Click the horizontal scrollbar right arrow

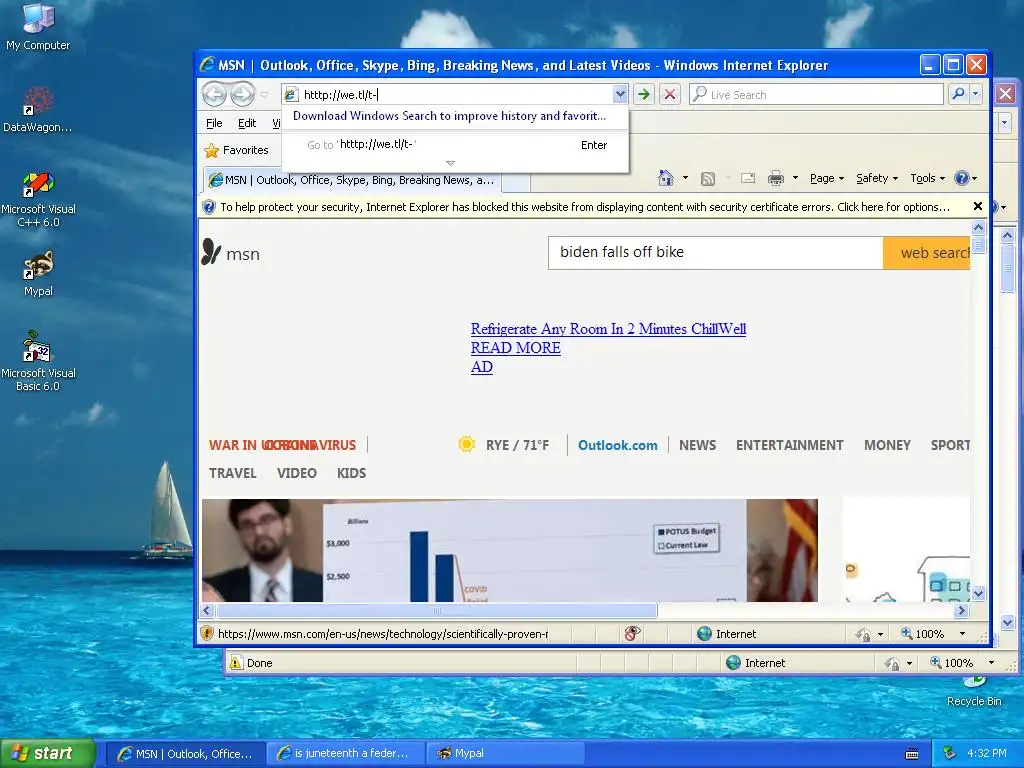pos(961,611)
